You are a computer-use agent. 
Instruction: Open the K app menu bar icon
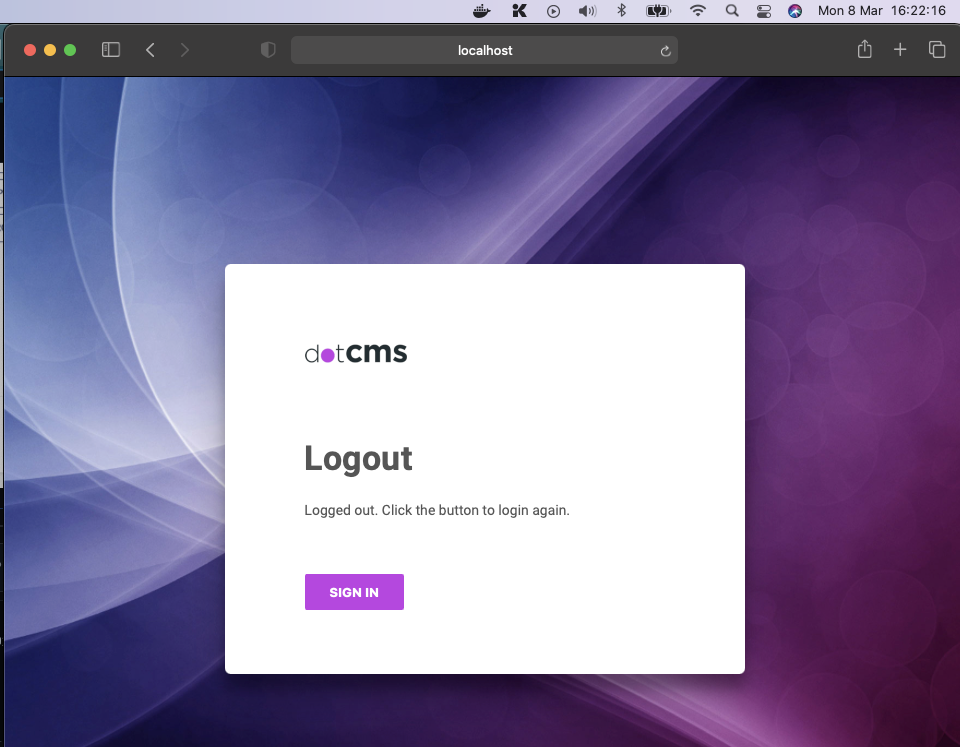coord(519,10)
